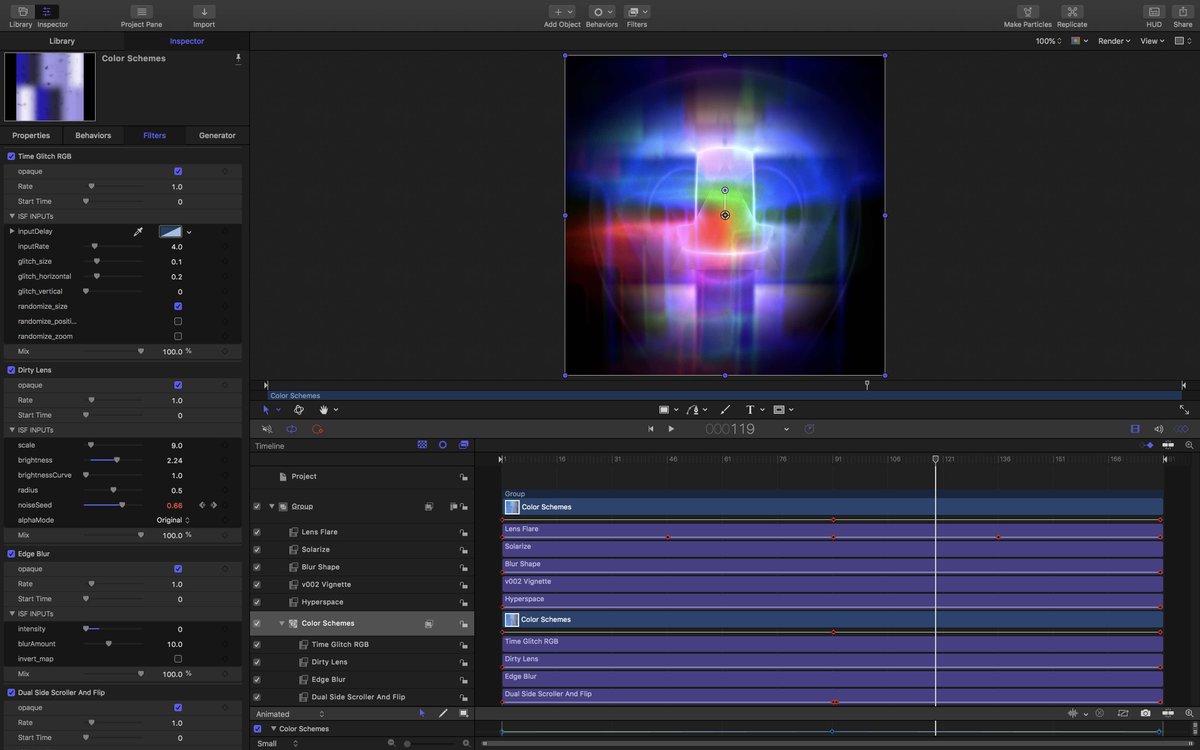Screen dimensions: 1200x750
Task: Open the Add Object menu button
Action: [561, 12]
